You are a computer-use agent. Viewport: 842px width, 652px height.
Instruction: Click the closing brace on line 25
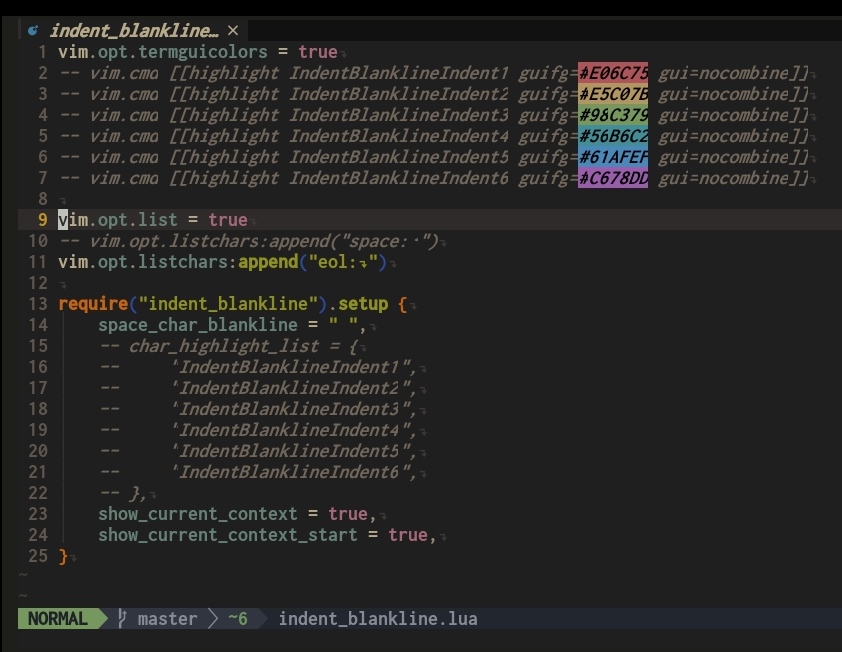(x=62, y=556)
